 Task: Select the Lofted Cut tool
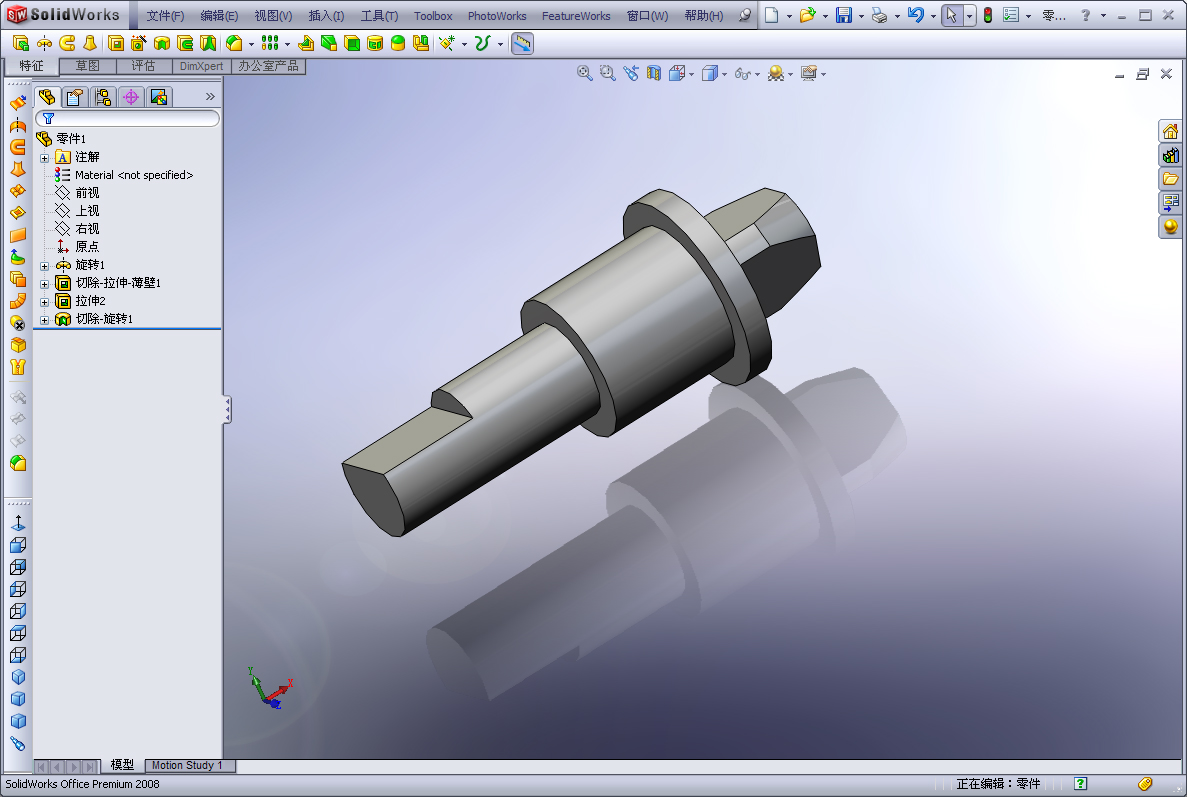click(x=207, y=43)
